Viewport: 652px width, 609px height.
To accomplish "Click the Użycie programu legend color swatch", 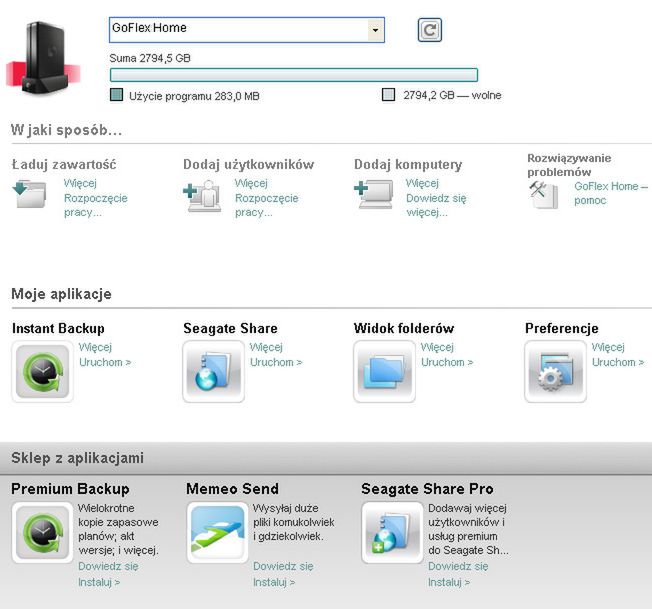I will [x=116, y=95].
